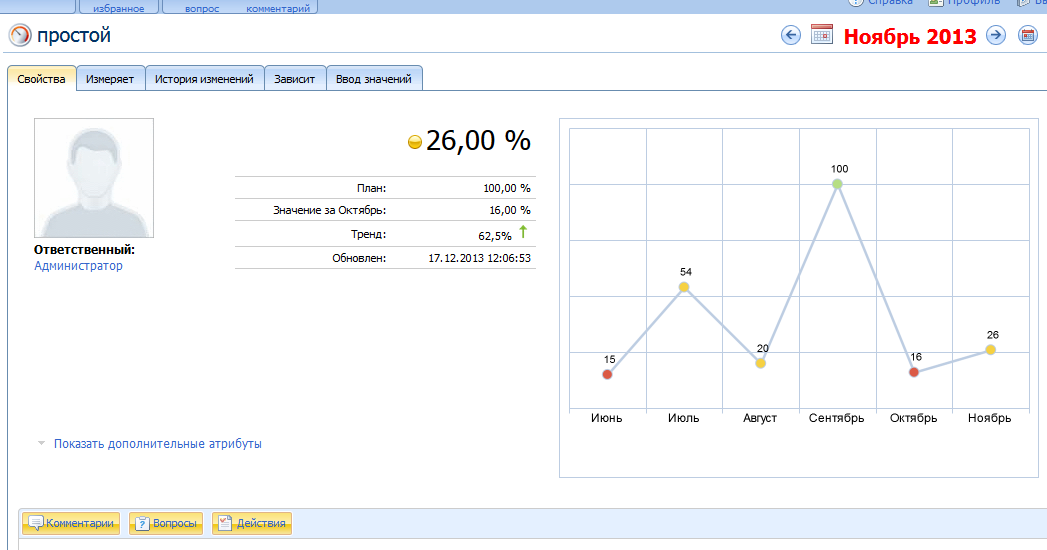Screen dimensions: 1047x550
Task: Open the Ввод значений tab
Action: coord(374,79)
